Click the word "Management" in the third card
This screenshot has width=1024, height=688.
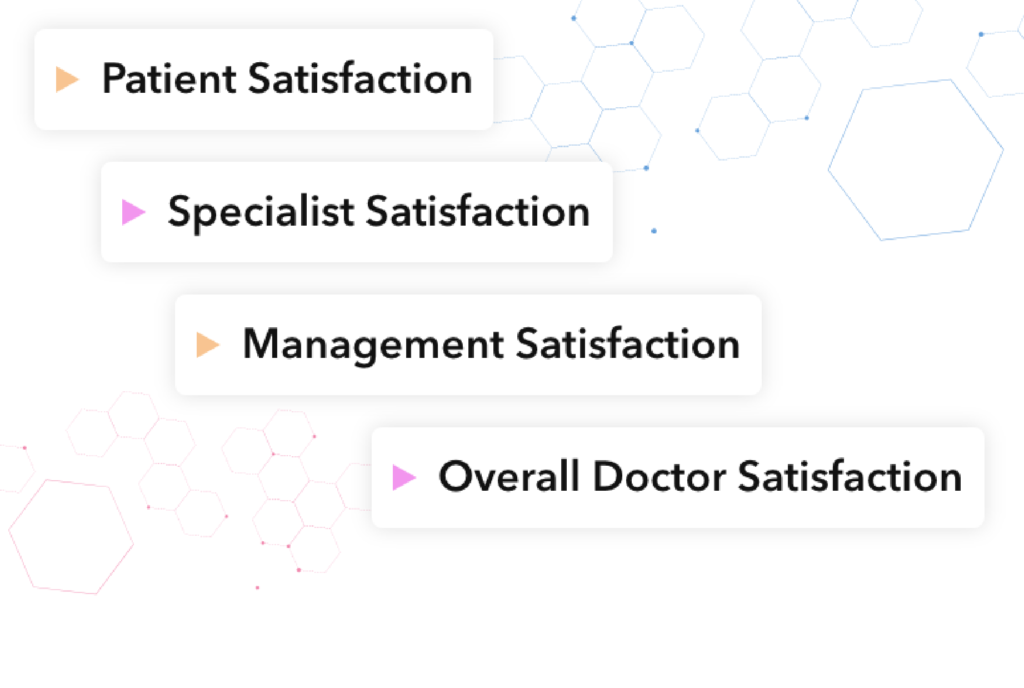click(x=374, y=345)
